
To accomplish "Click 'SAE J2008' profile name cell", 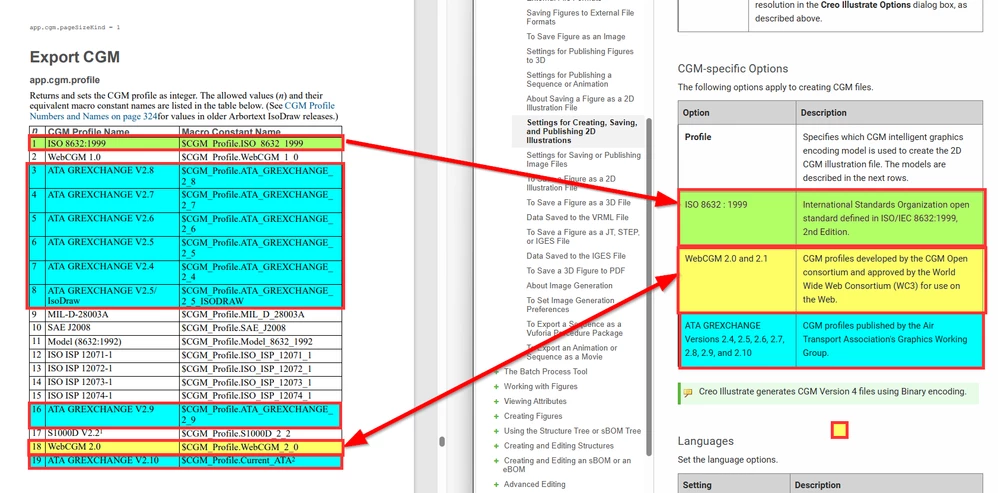I will point(112,328).
